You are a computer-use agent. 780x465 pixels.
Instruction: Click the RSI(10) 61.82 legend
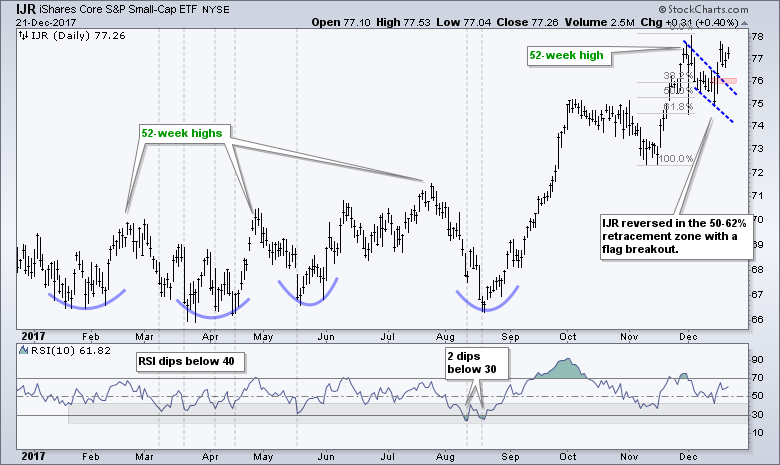tap(71, 351)
